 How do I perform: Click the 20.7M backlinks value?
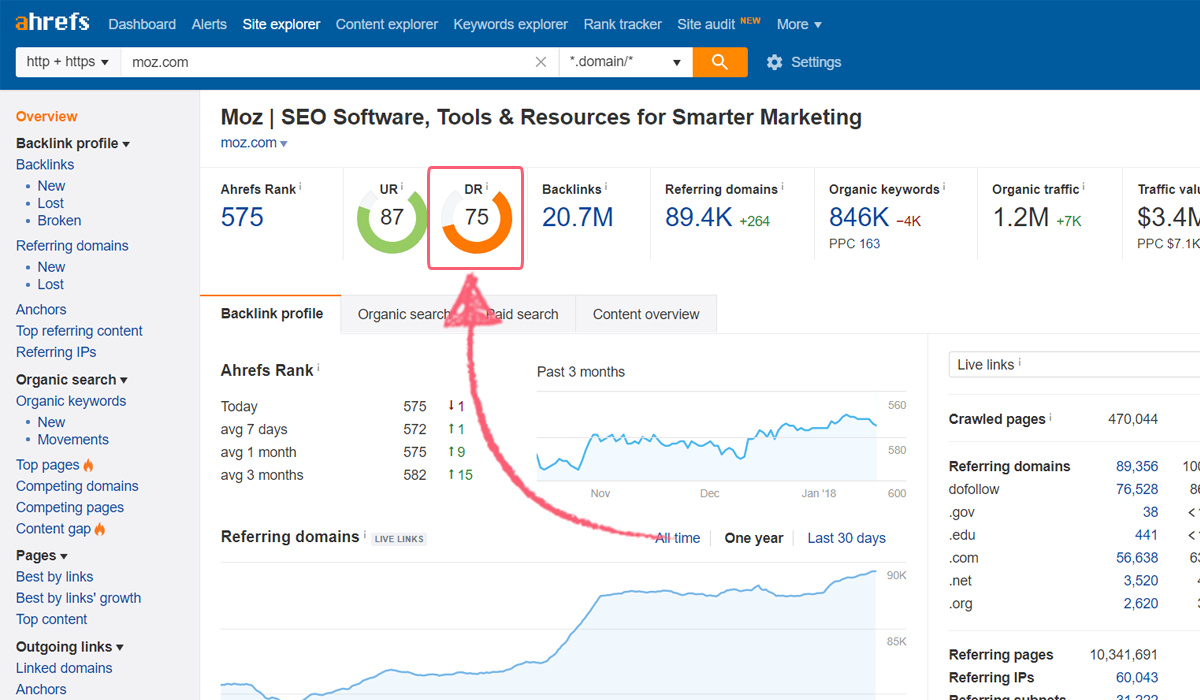[x=578, y=217]
